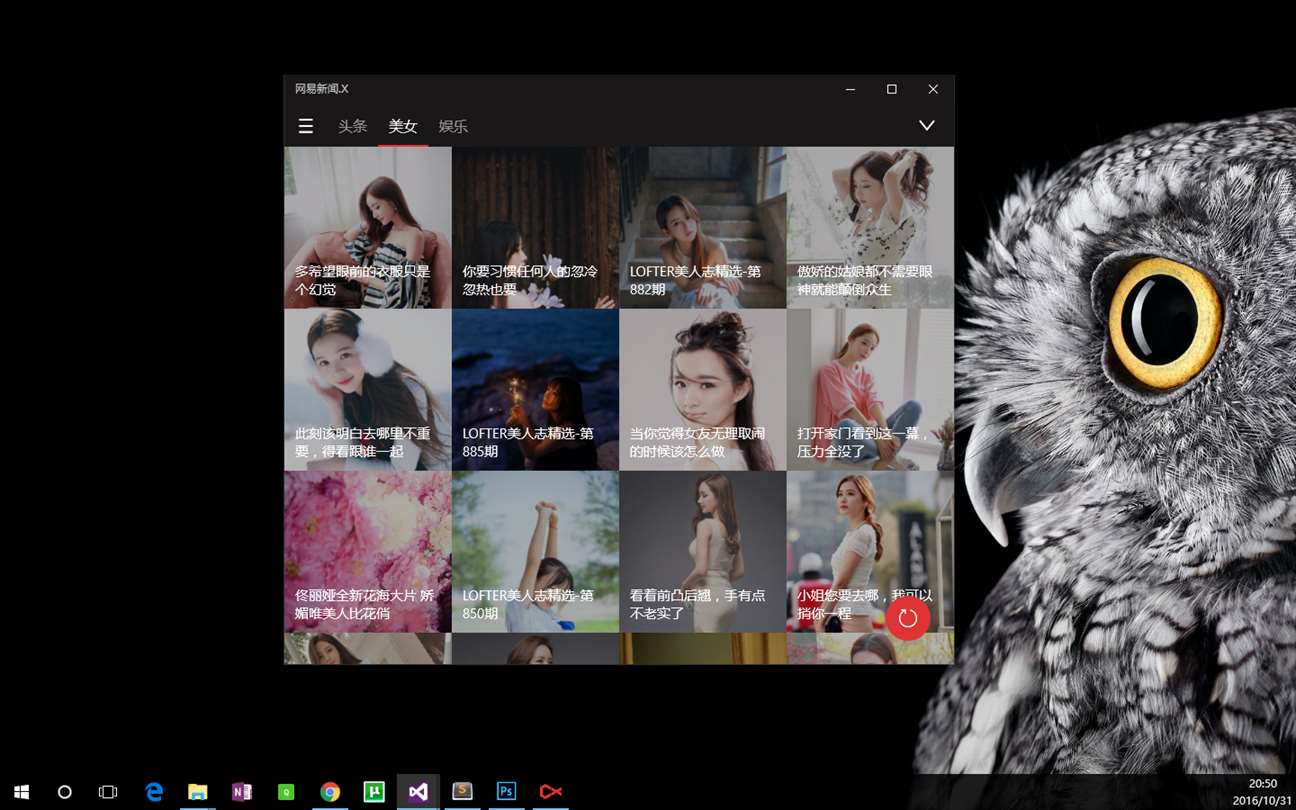Launch Microsoft Edge from the taskbar
The width and height of the screenshot is (1296, 810).
tap(154, 792)
